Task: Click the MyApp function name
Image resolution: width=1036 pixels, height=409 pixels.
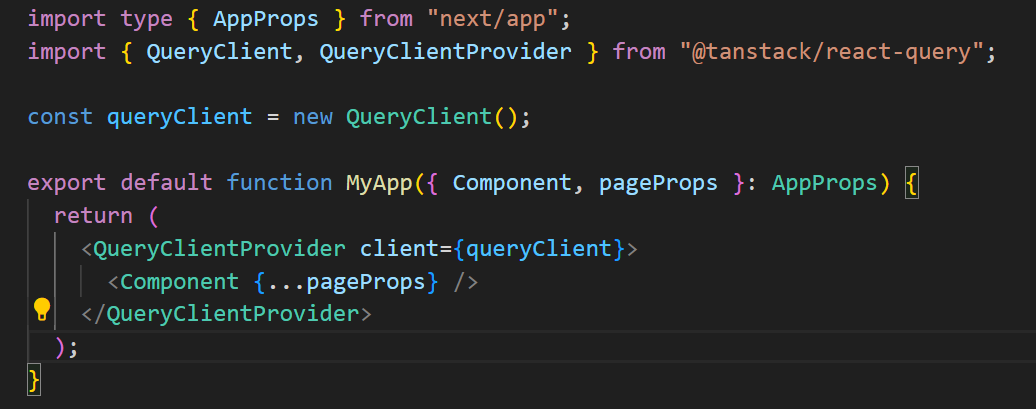Action: click(379, 183)
